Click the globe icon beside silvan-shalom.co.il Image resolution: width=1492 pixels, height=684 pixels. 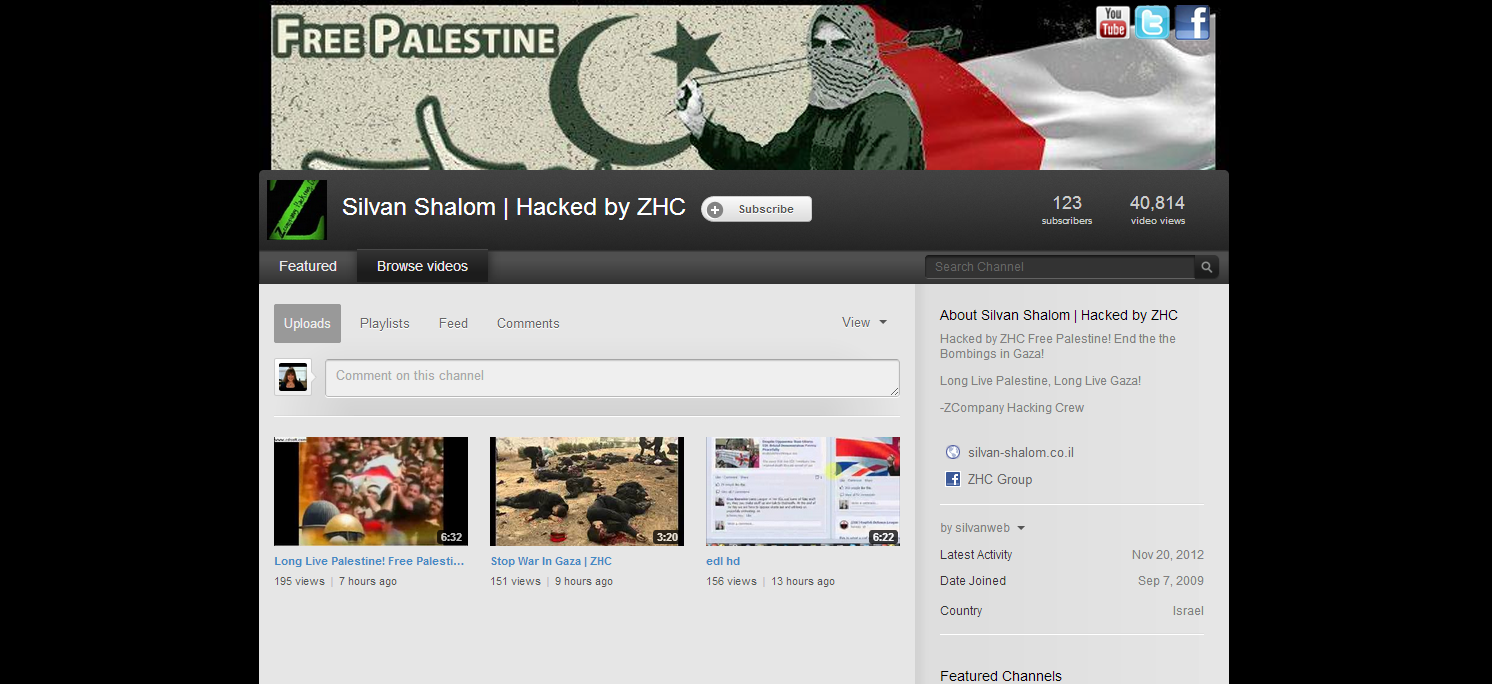coord(953,452)
